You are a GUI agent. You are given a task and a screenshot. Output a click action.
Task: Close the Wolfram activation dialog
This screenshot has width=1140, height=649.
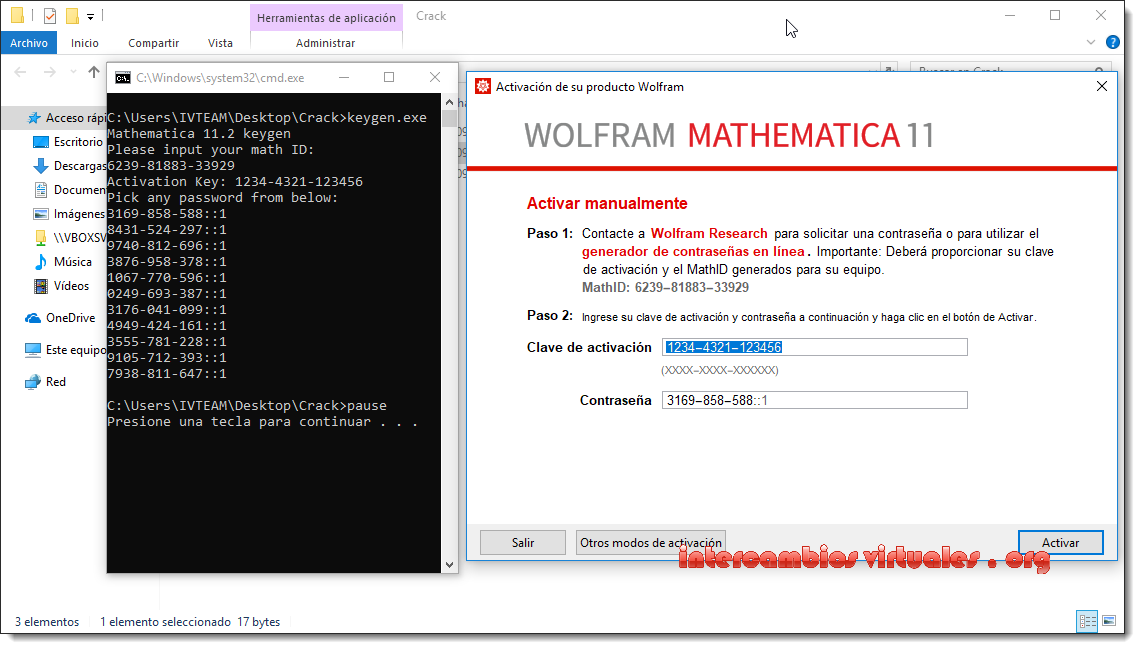(x=1101, y=86)
